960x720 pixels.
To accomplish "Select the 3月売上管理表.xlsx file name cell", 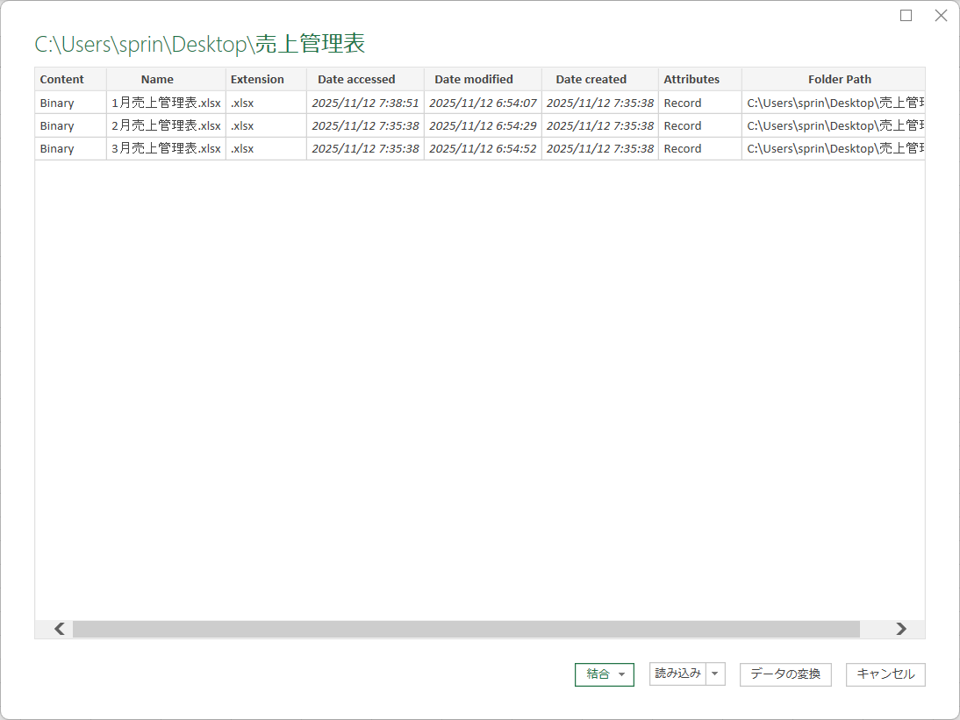I will (166, 149).
